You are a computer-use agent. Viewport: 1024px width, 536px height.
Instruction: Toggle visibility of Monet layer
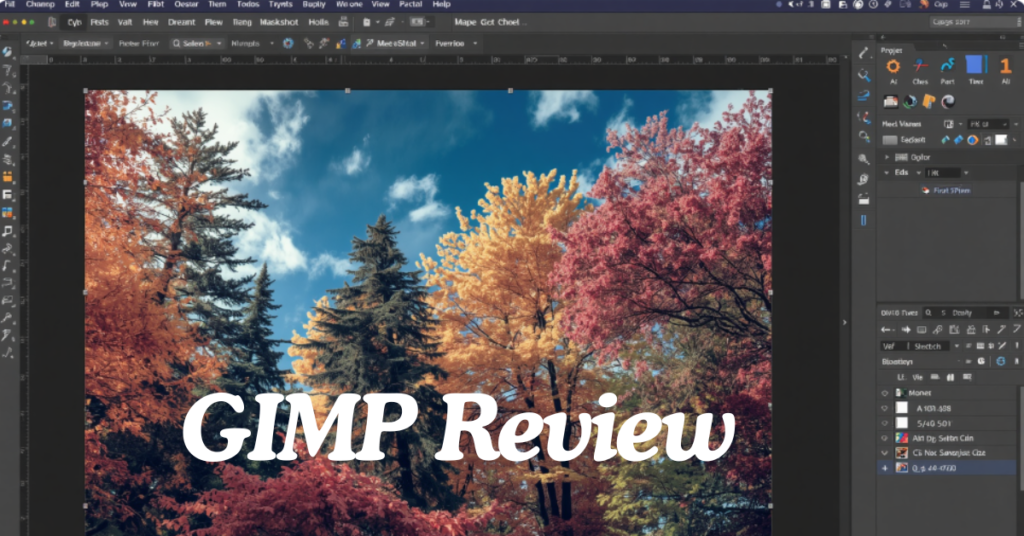tap(885, 393)
